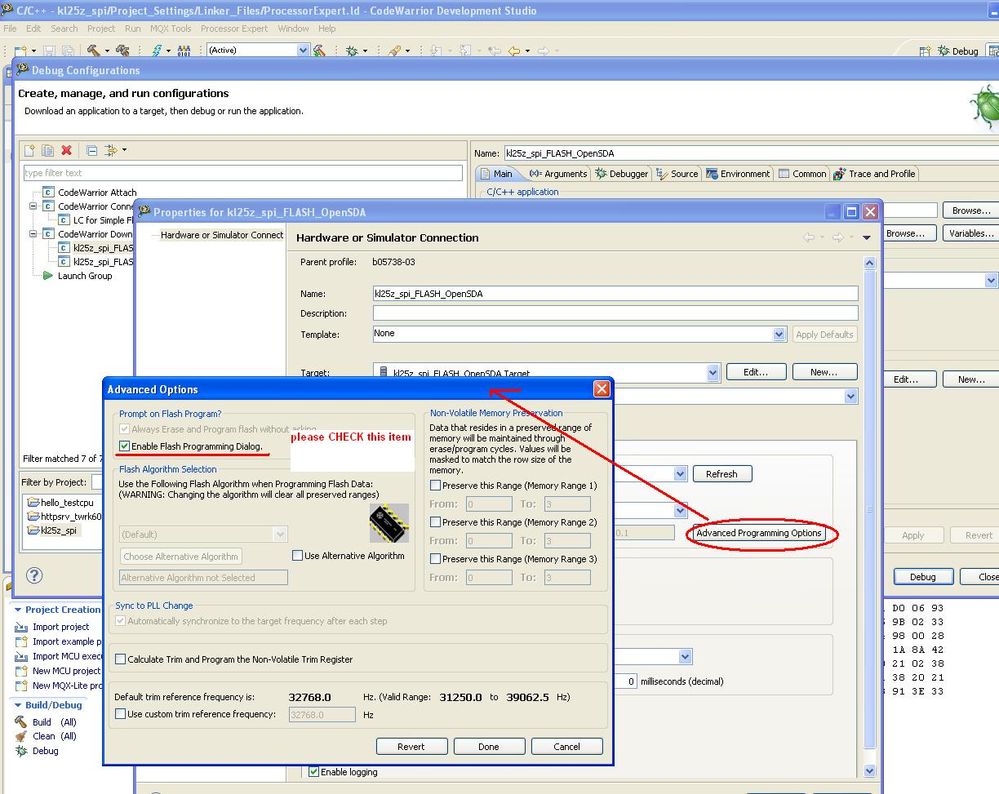
Task: Click the Debug bug icon in Build/Debug list
Action: click(21, 751)
